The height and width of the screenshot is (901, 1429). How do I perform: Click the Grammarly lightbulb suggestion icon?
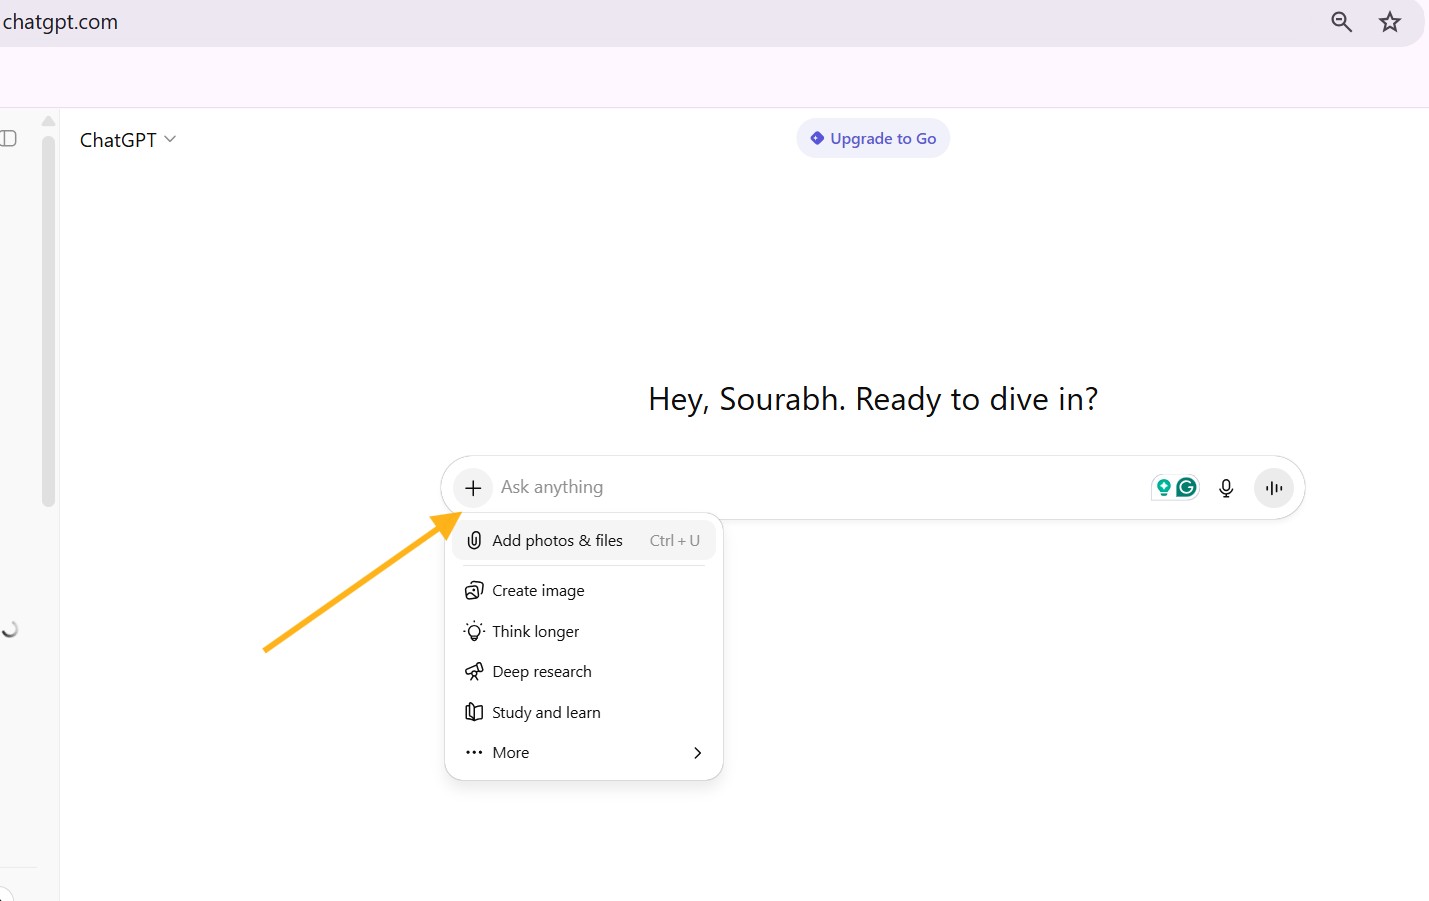[1163, 487]
